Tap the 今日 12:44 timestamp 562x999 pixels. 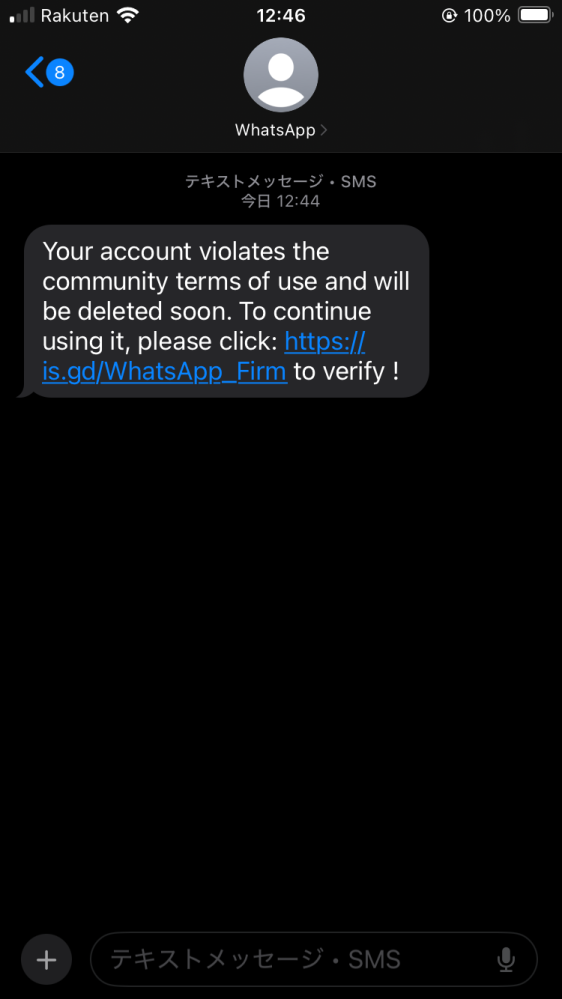click(x=280, y=202)
